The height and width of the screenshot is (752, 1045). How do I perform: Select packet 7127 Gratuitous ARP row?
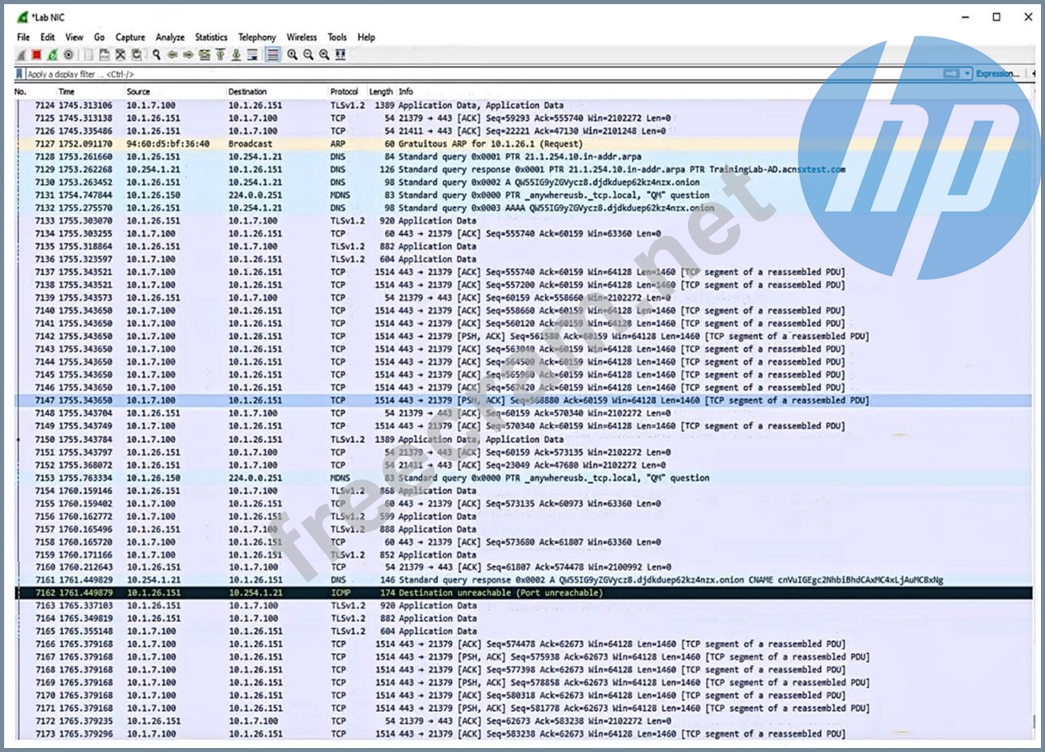523,144
